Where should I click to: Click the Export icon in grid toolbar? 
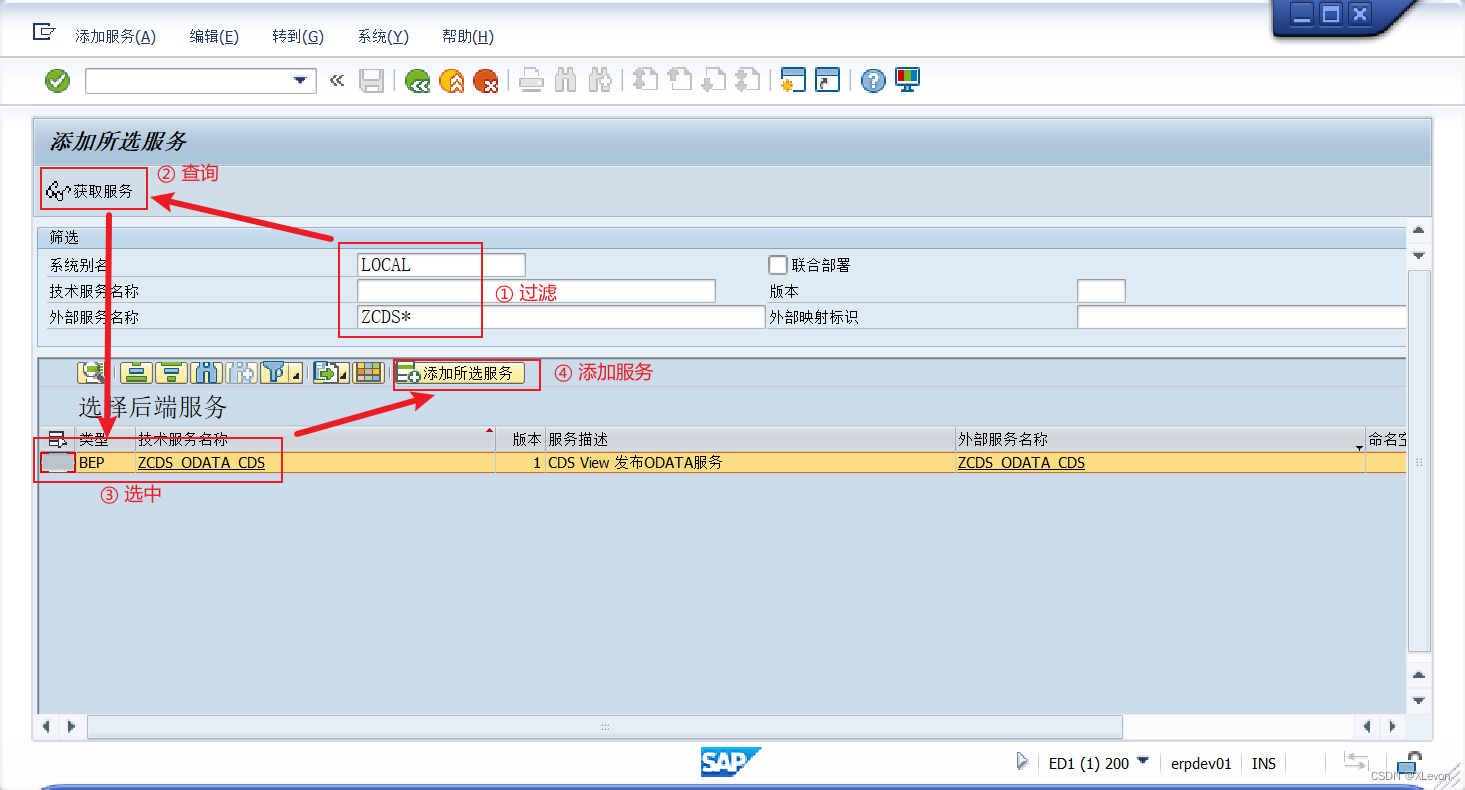[326, 373]
